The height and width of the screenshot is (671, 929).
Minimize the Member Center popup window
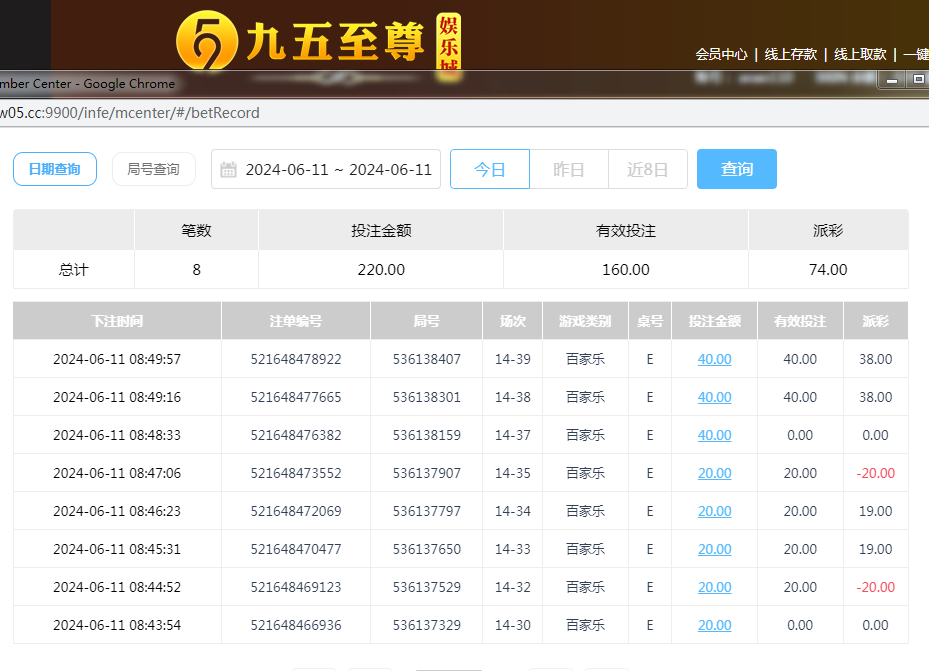(892, 80)
